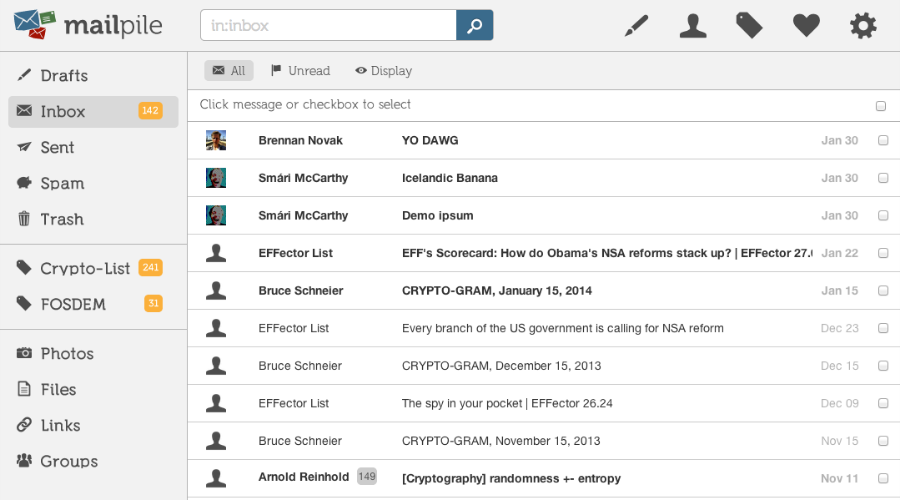Viewport: 900px width, 500px height.
Task: Open Drafts in the sidebar
Action: point(93,75)
